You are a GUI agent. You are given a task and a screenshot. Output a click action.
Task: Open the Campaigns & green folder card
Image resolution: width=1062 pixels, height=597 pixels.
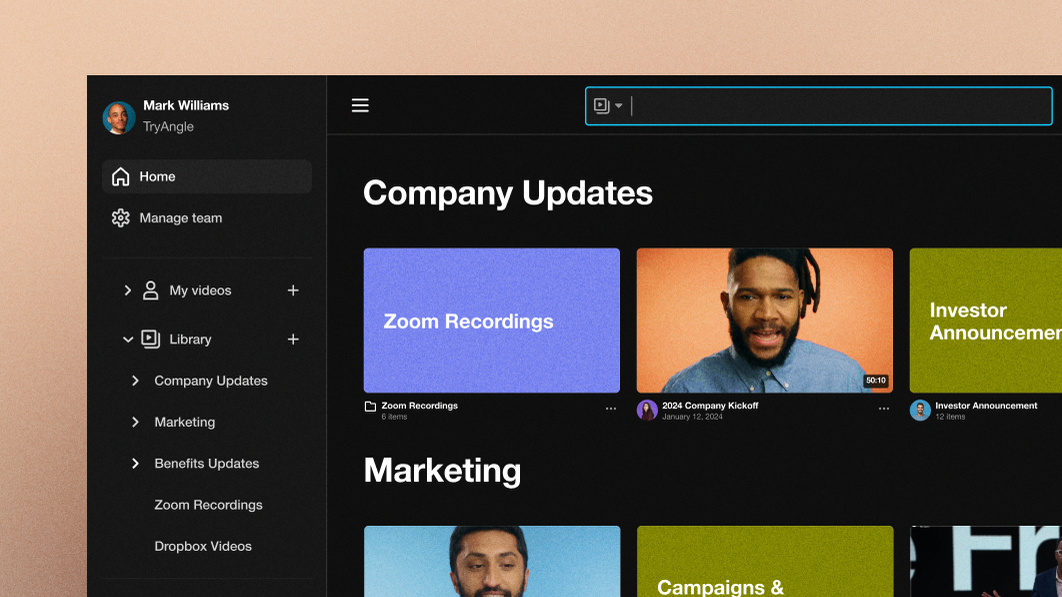pyautogui.click(x=765, y=561)
